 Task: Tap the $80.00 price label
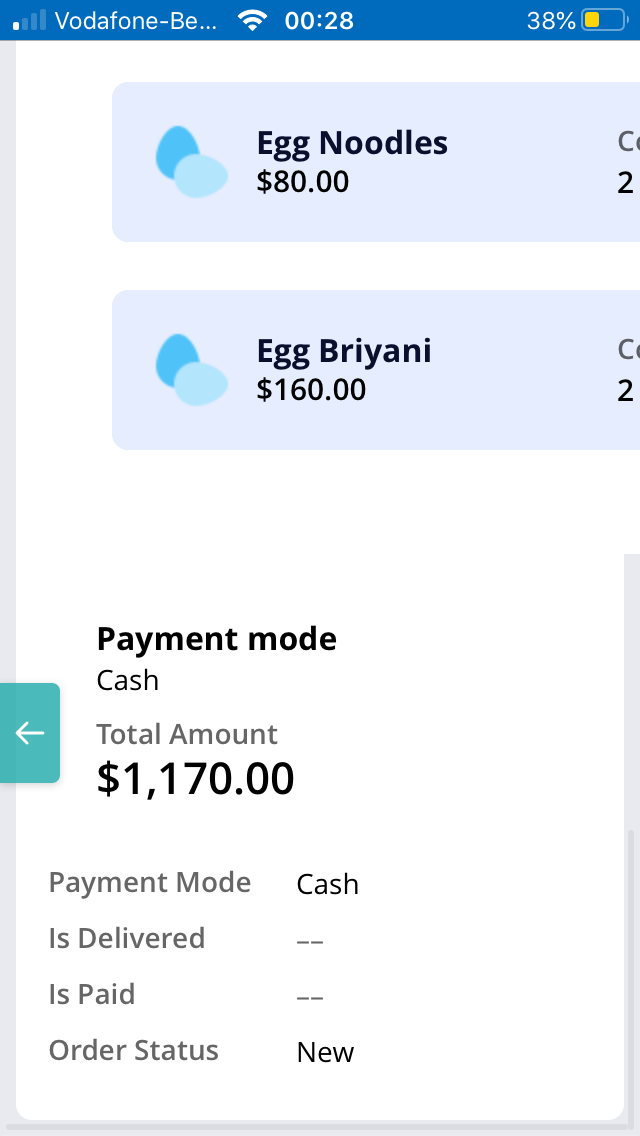coord(303,182)
